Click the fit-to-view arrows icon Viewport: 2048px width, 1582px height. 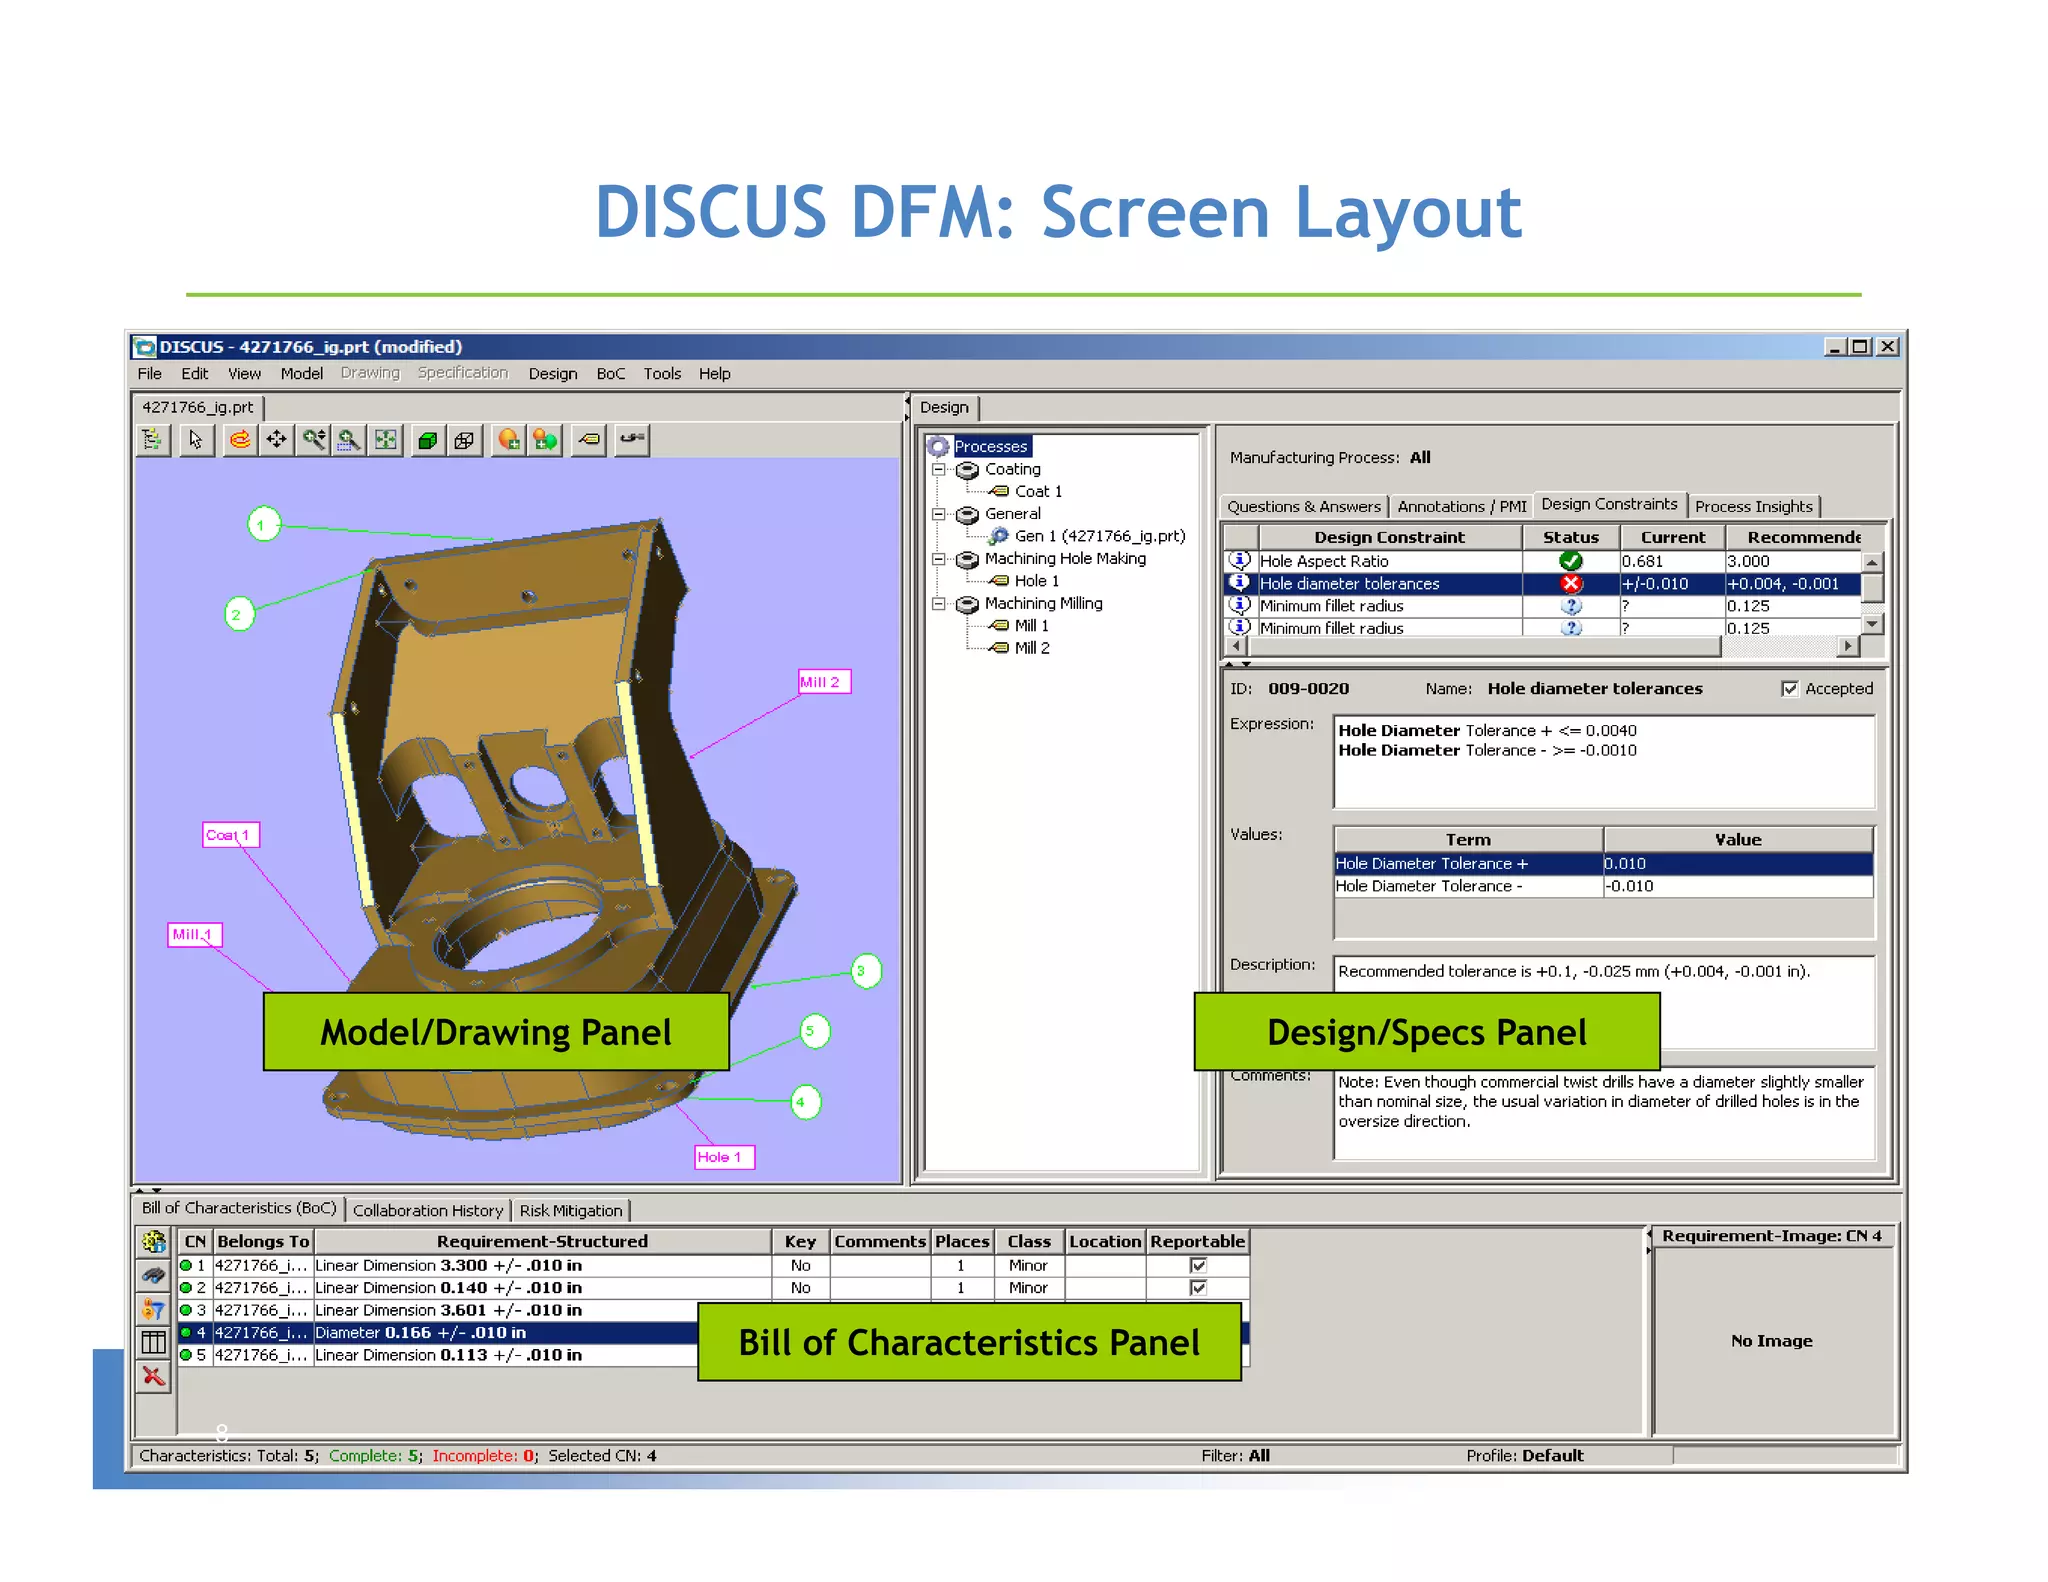[386, 440]
